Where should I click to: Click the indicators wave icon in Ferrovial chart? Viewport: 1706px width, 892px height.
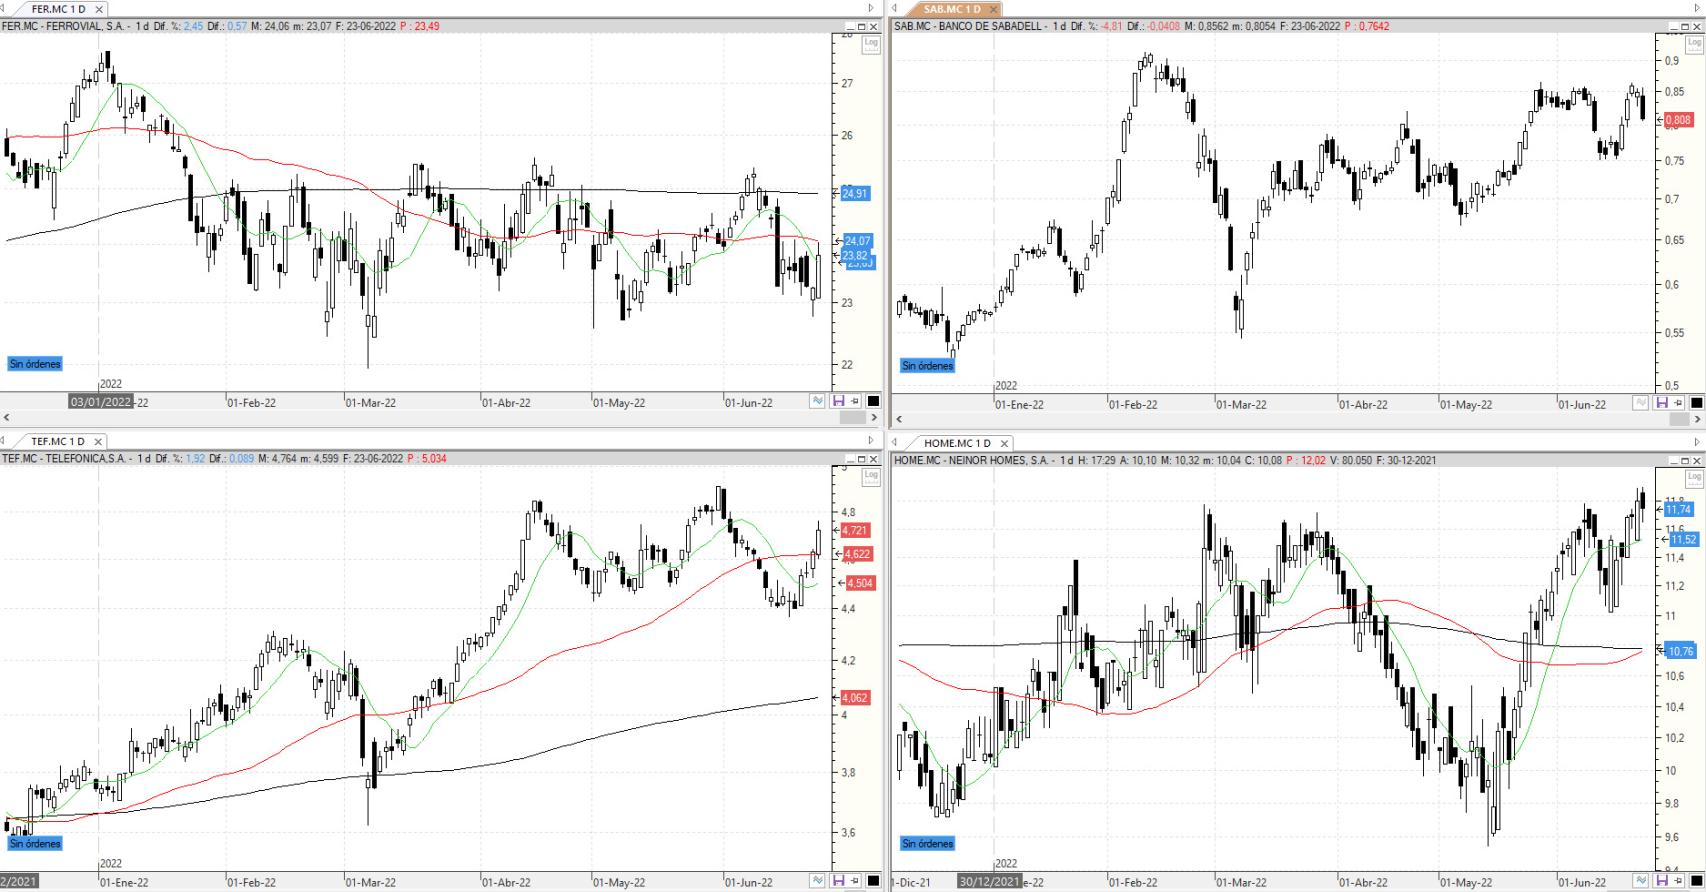point(818,402)
